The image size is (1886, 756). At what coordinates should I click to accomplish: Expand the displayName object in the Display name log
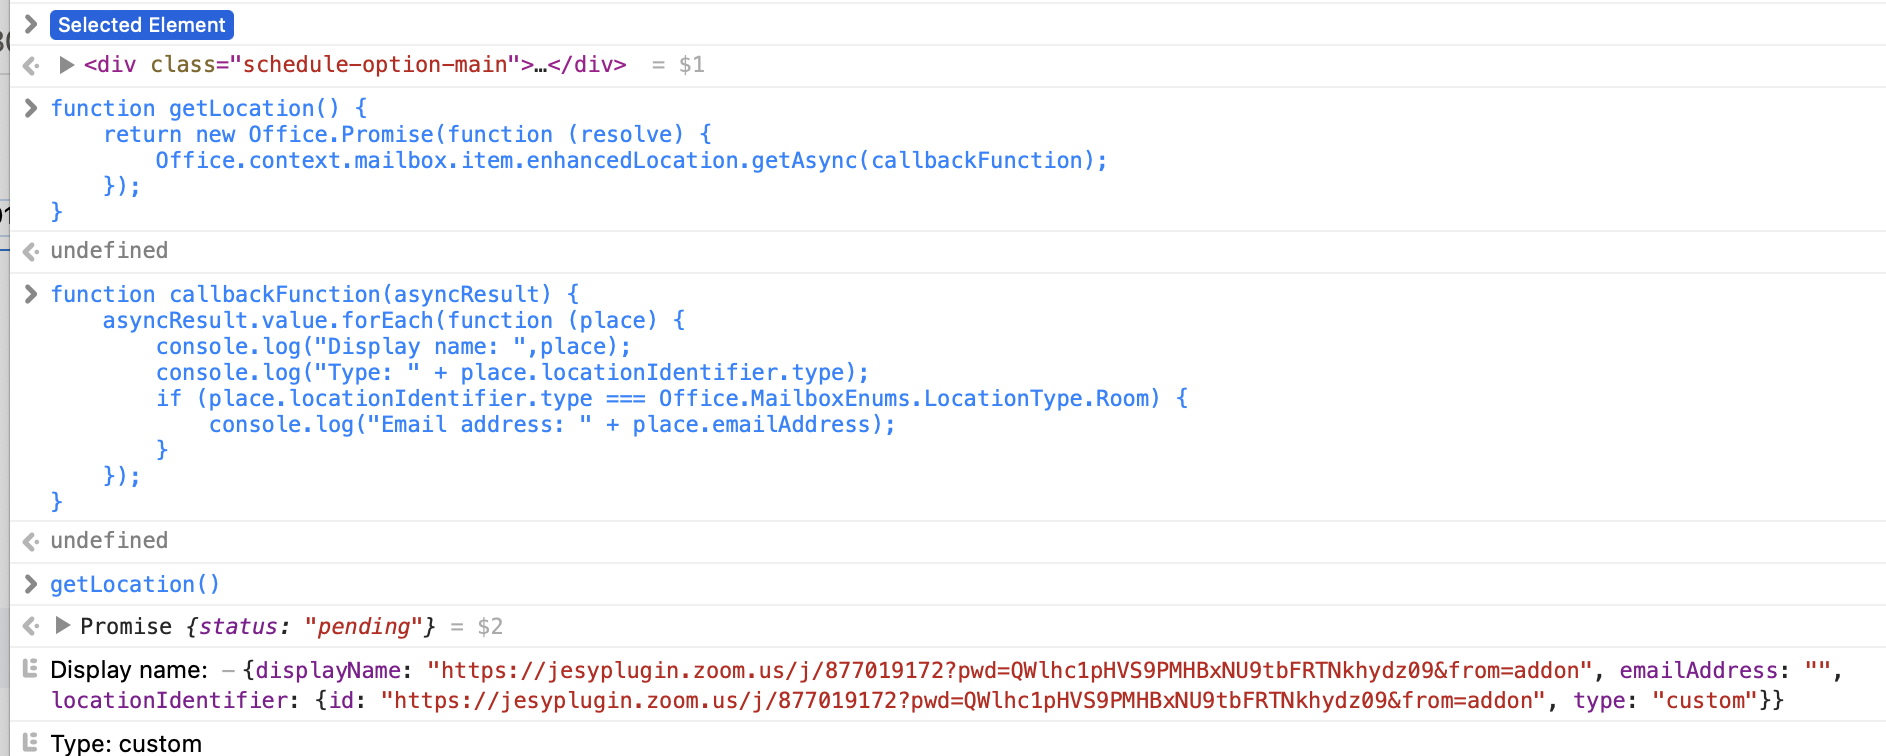(227, 670)
